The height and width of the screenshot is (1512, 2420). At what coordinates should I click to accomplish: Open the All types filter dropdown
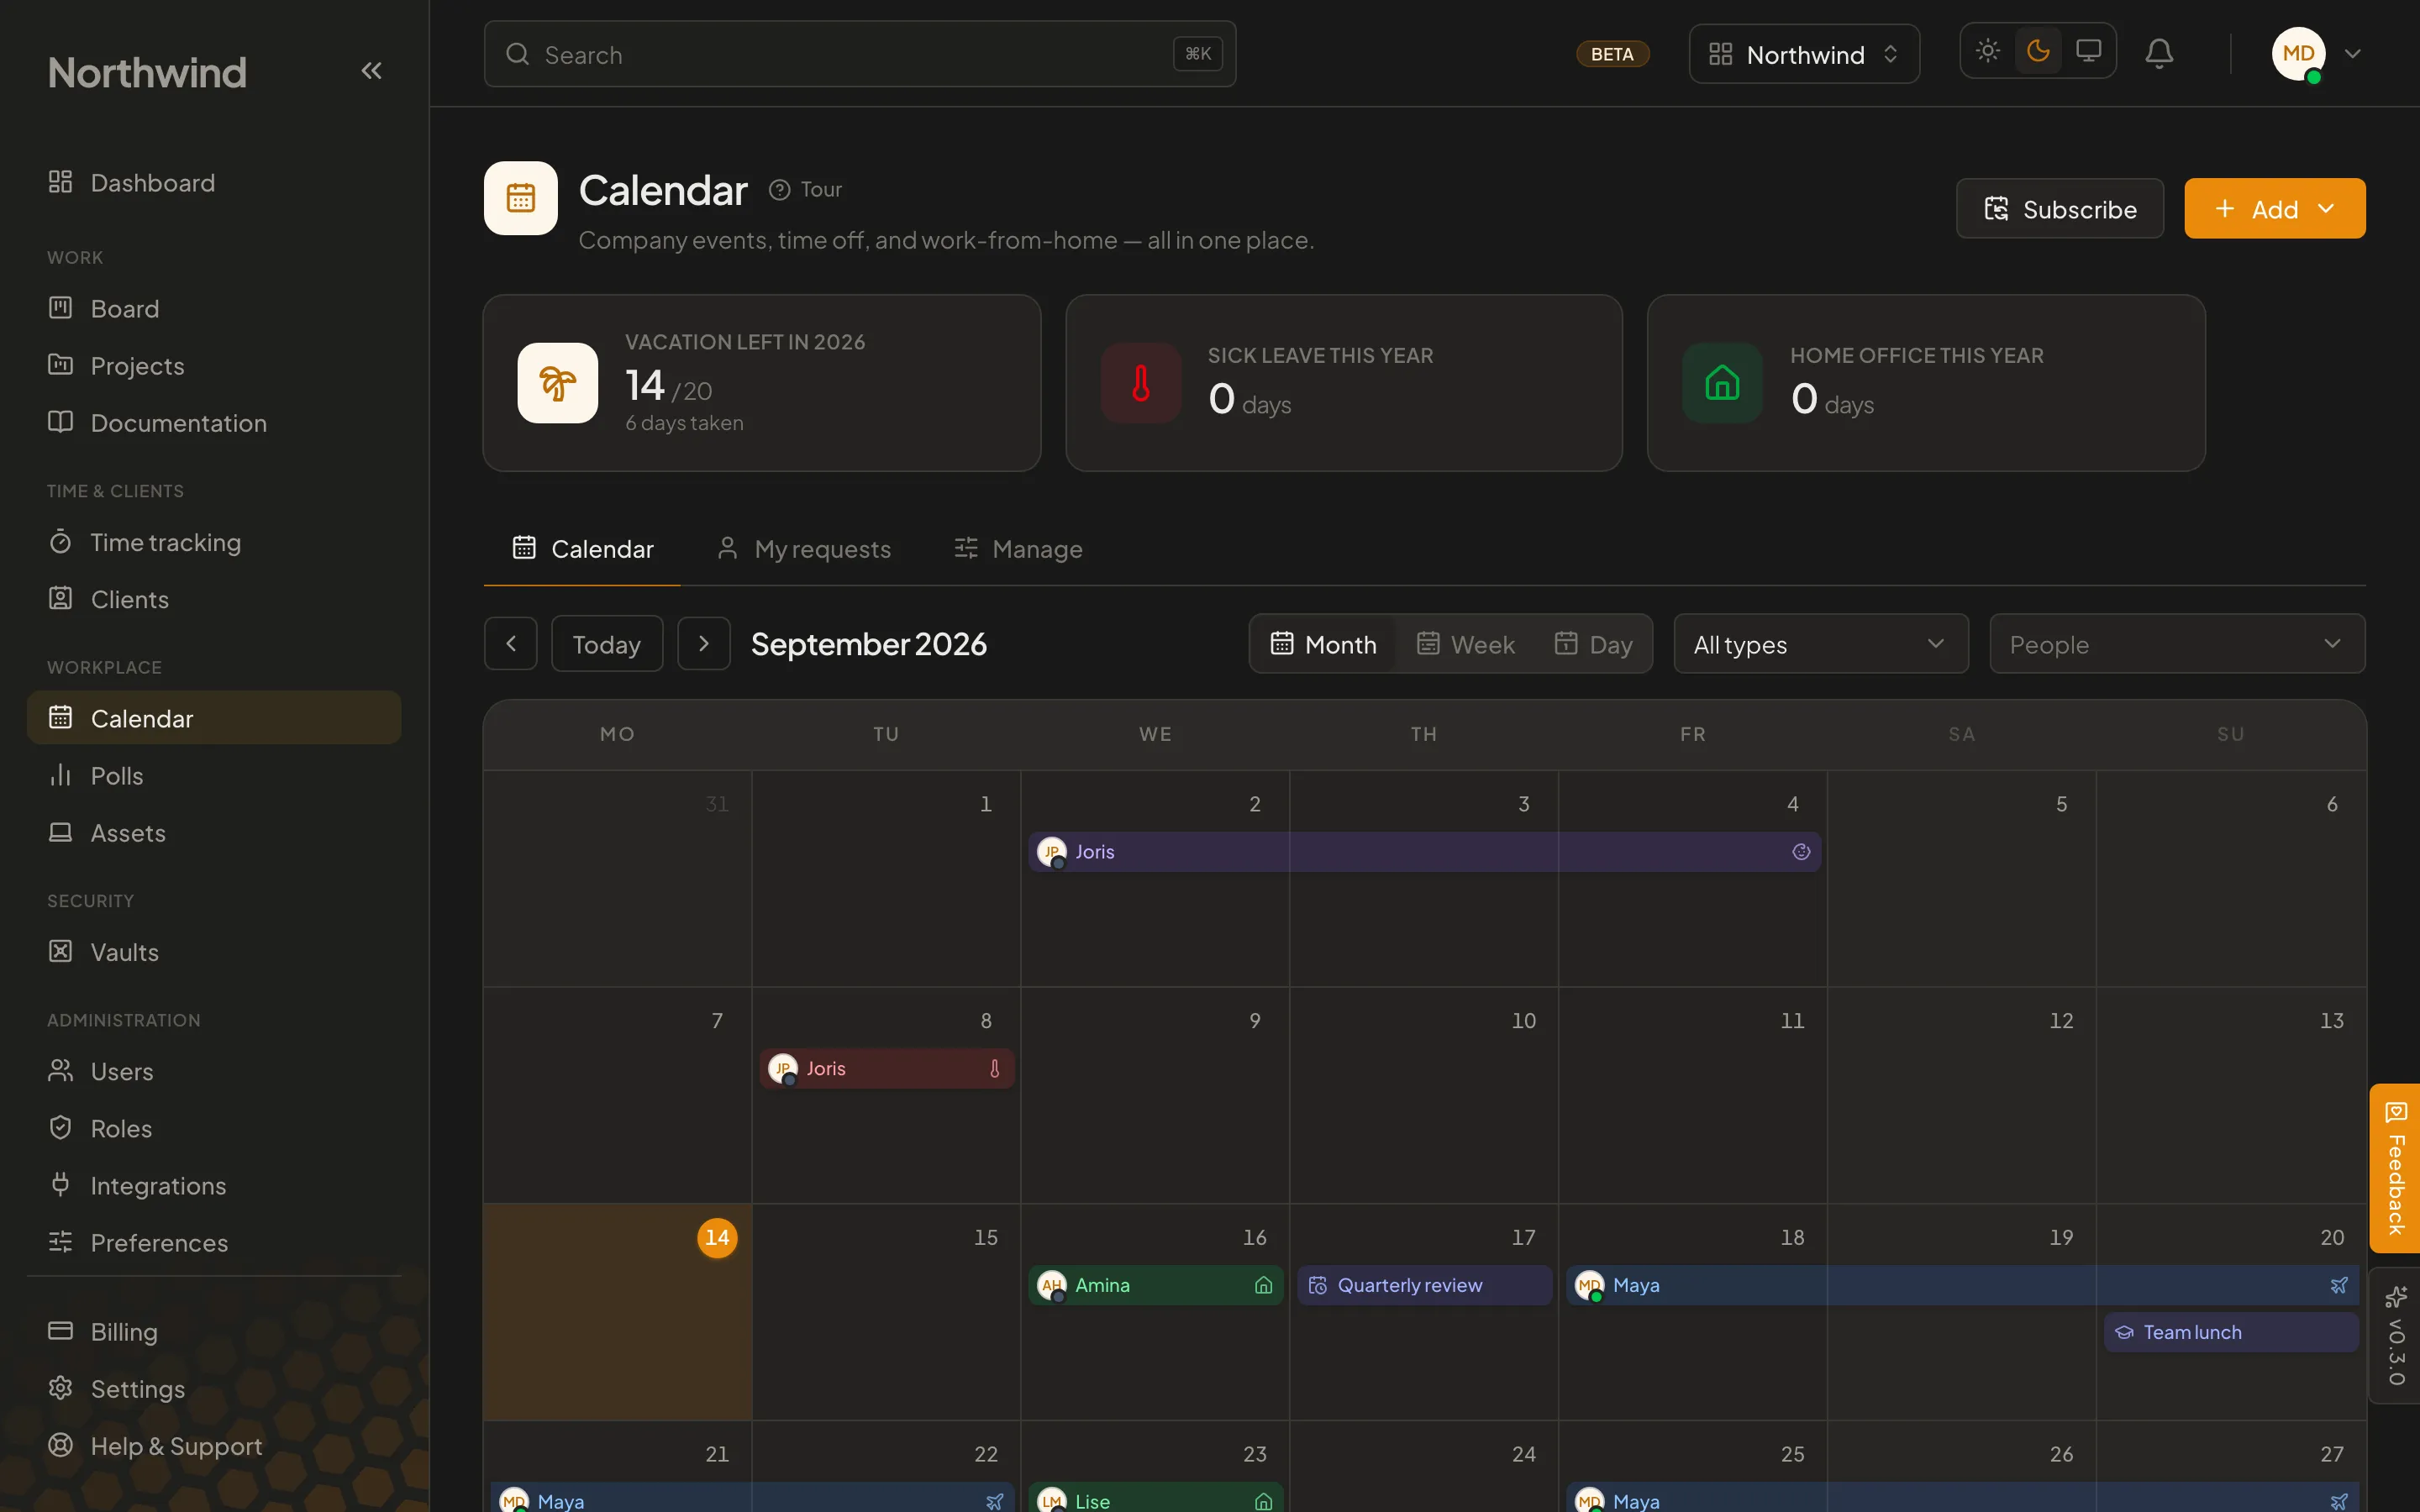(x=1821, y=644)
